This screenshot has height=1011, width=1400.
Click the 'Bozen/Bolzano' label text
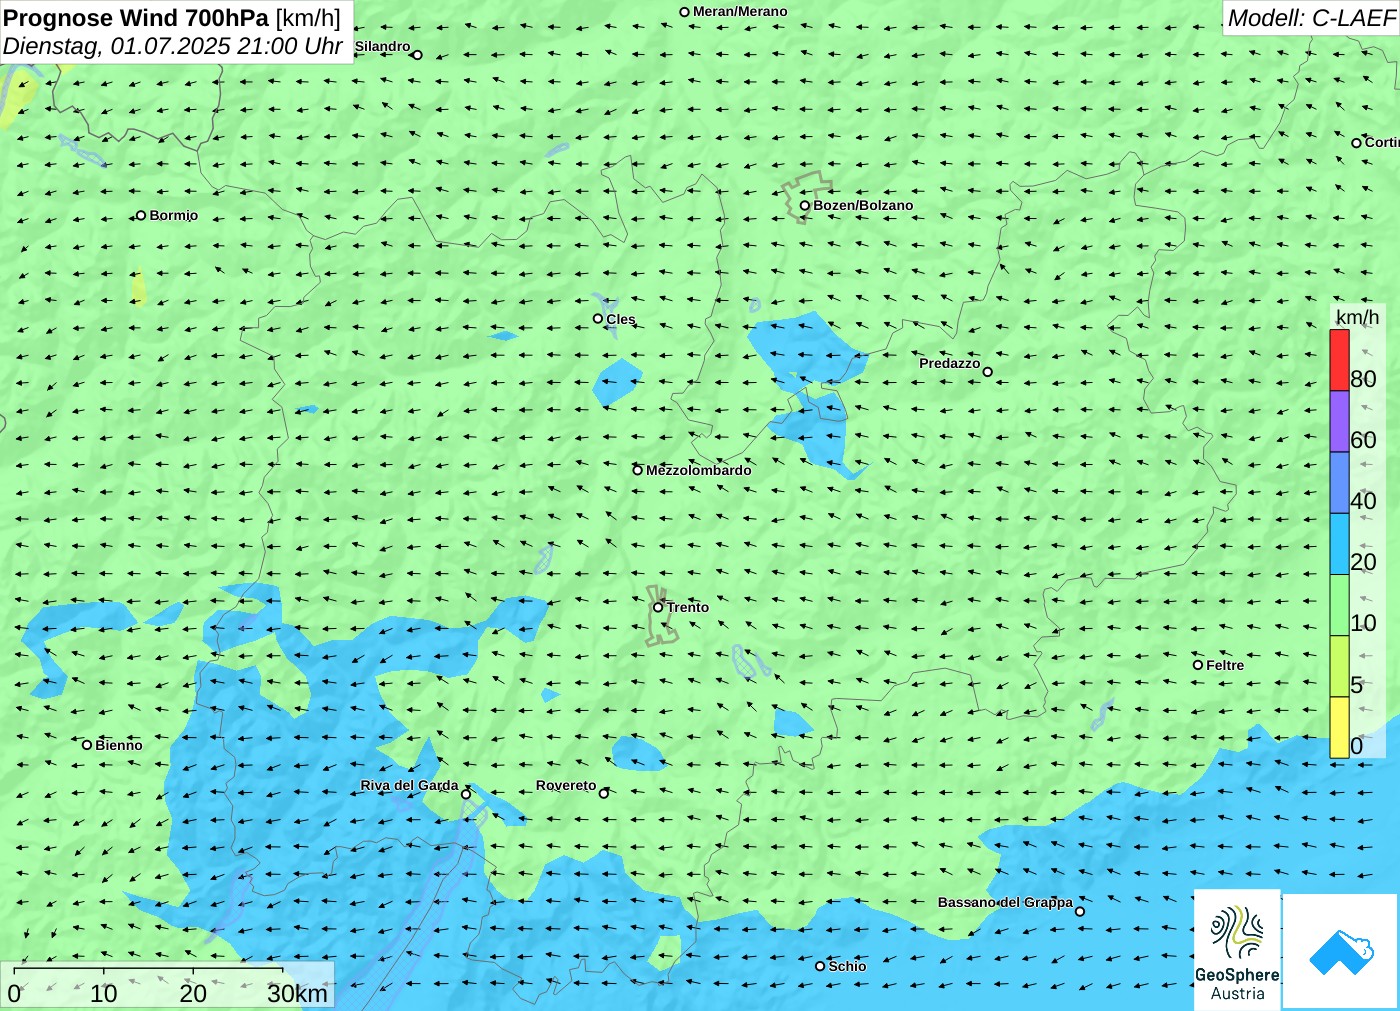863,205
